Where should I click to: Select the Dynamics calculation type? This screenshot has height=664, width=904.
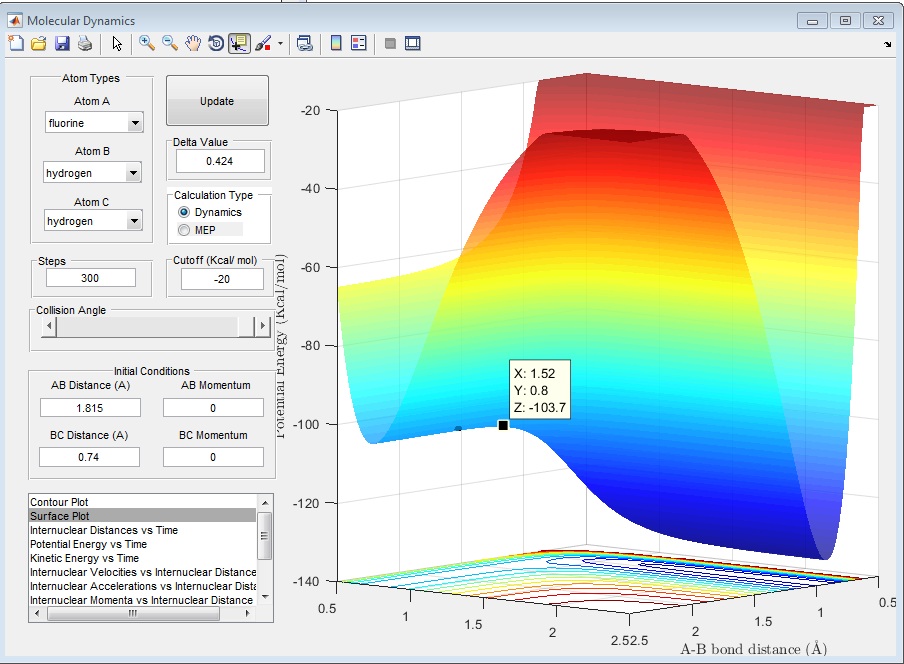(183, 213)
